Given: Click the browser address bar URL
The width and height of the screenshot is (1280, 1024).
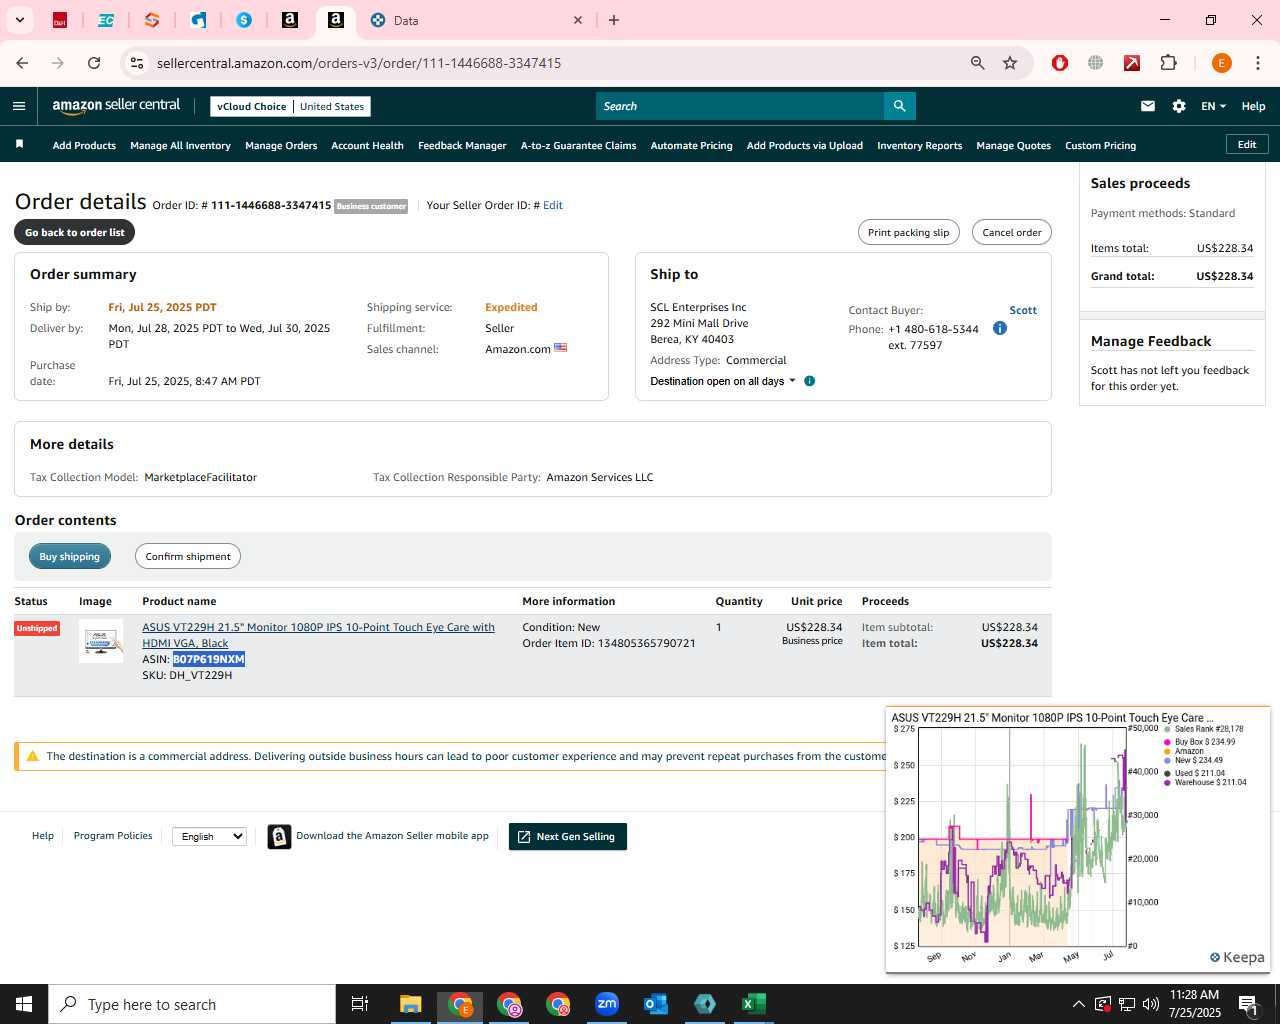Looking at the screenshot, I should coord(359,63).
